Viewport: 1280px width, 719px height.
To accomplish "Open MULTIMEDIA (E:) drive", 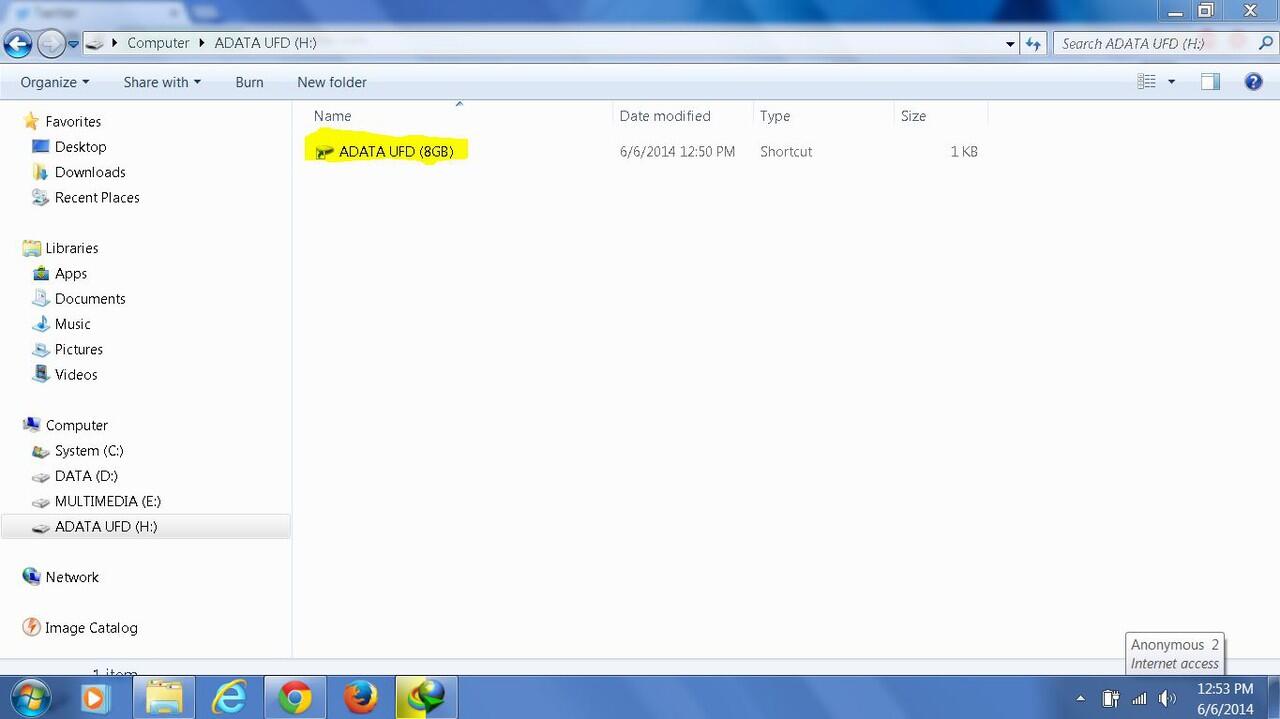I will pyautogui.click(x=108, y=502).
